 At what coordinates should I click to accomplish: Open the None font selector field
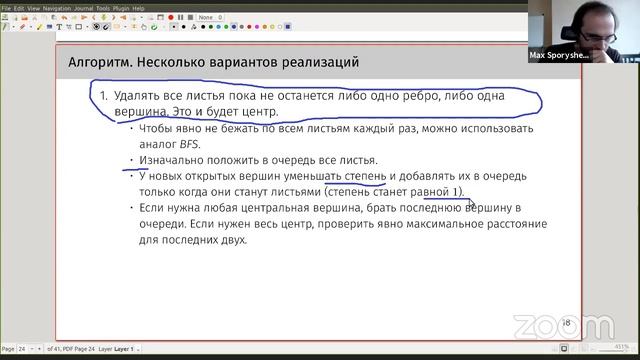[x=211, y=18]
